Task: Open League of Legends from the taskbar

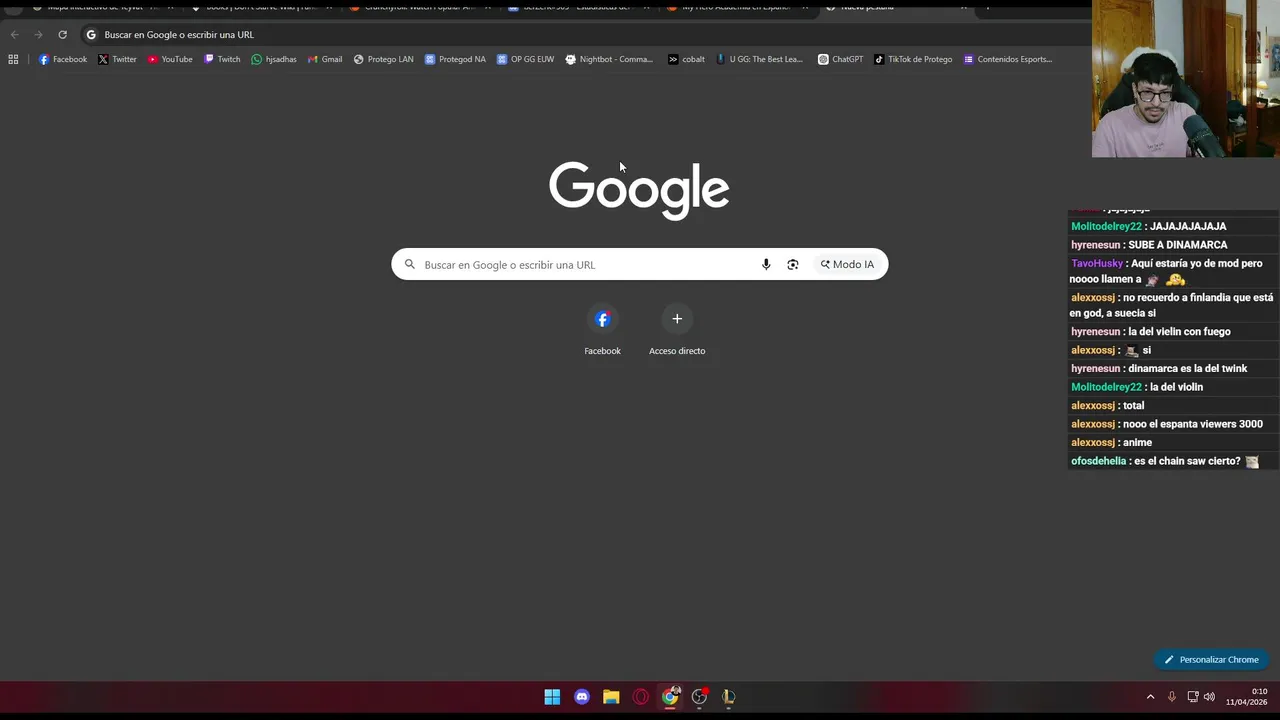Action: click(x=729, y=697)
